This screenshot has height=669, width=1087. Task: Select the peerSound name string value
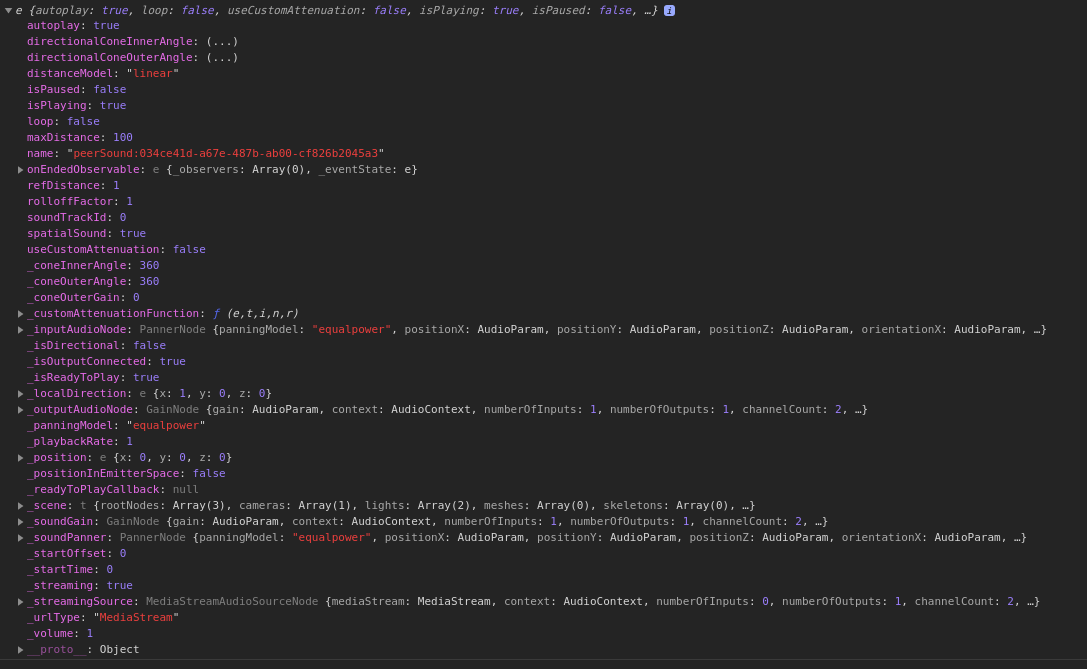225,153
